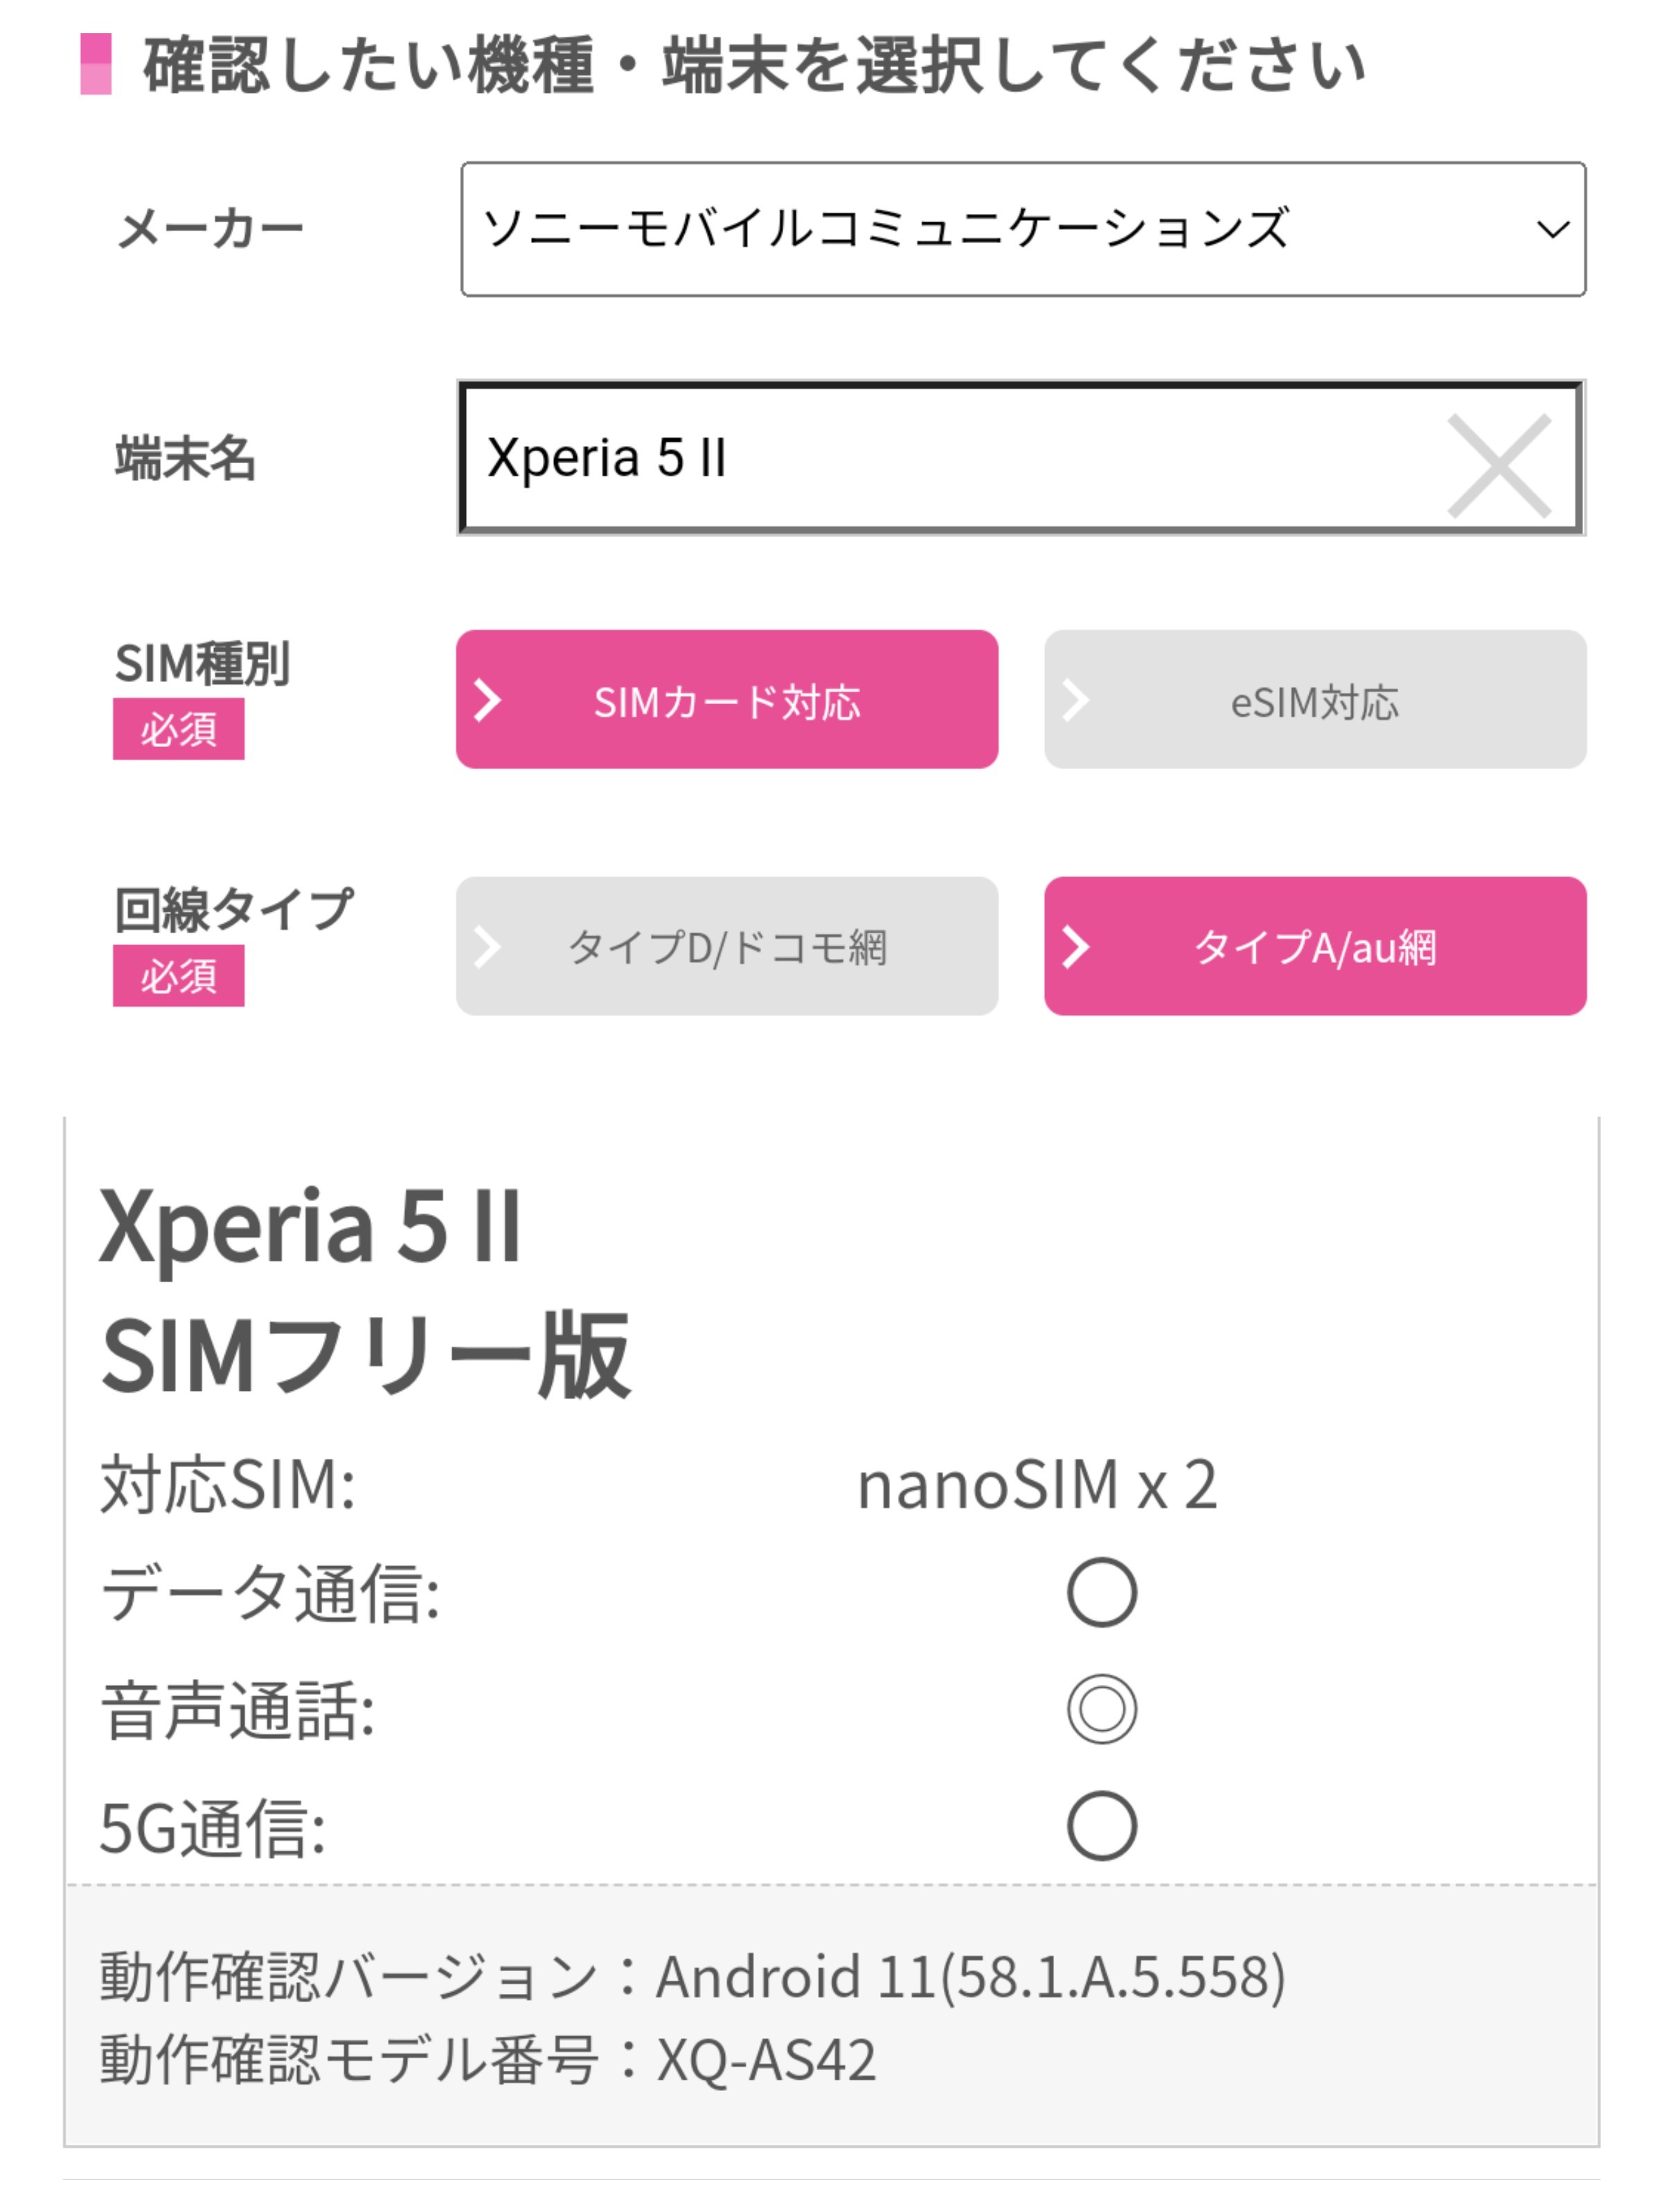
Task: Click the chevron arrow on タイプA/au網
Action: coord(1075,947)
